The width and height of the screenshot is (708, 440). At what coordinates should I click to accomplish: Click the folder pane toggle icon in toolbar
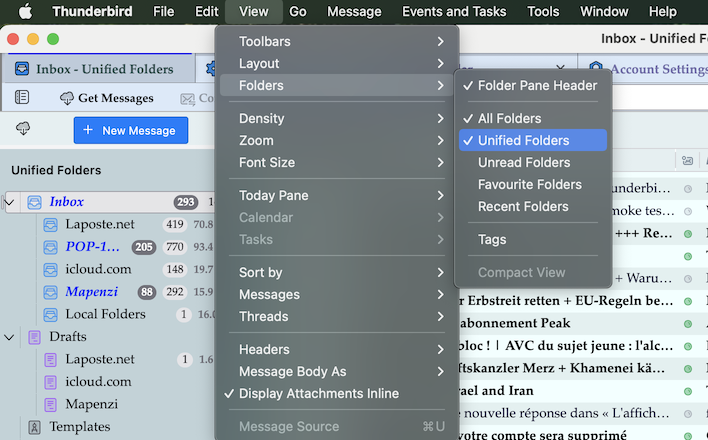coord(22,97)
